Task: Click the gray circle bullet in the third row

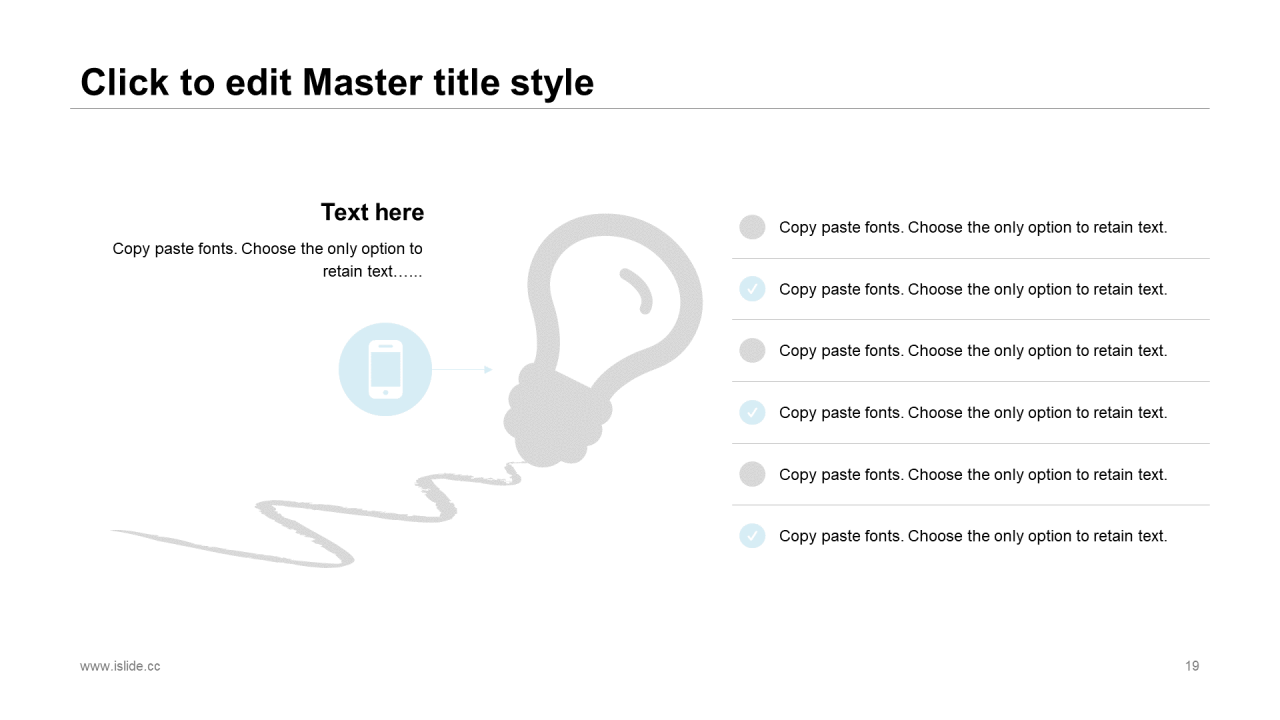Action: (752, 350)
